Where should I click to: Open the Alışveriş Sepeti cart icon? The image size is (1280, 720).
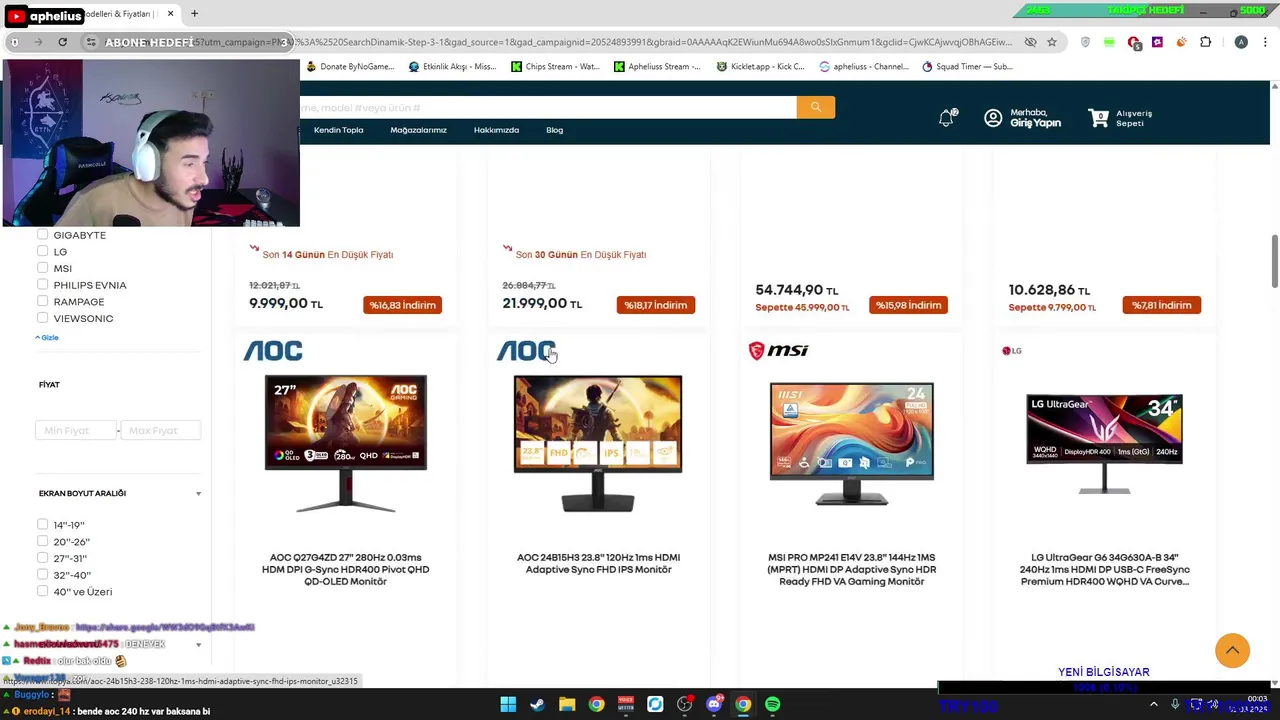click(1098, 118)
